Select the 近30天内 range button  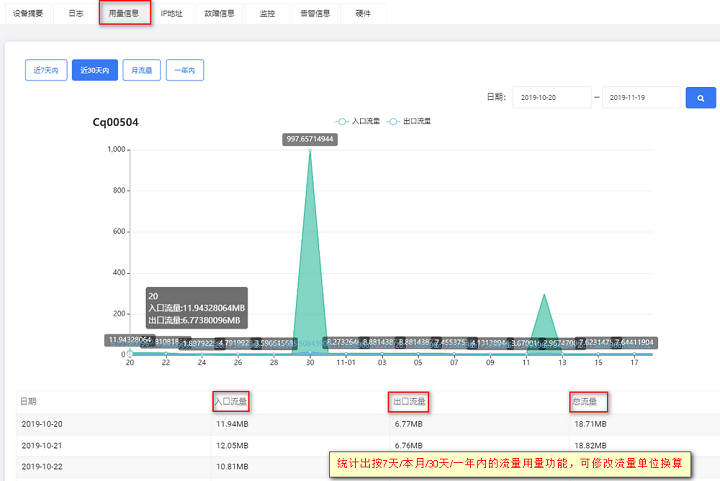95,70
